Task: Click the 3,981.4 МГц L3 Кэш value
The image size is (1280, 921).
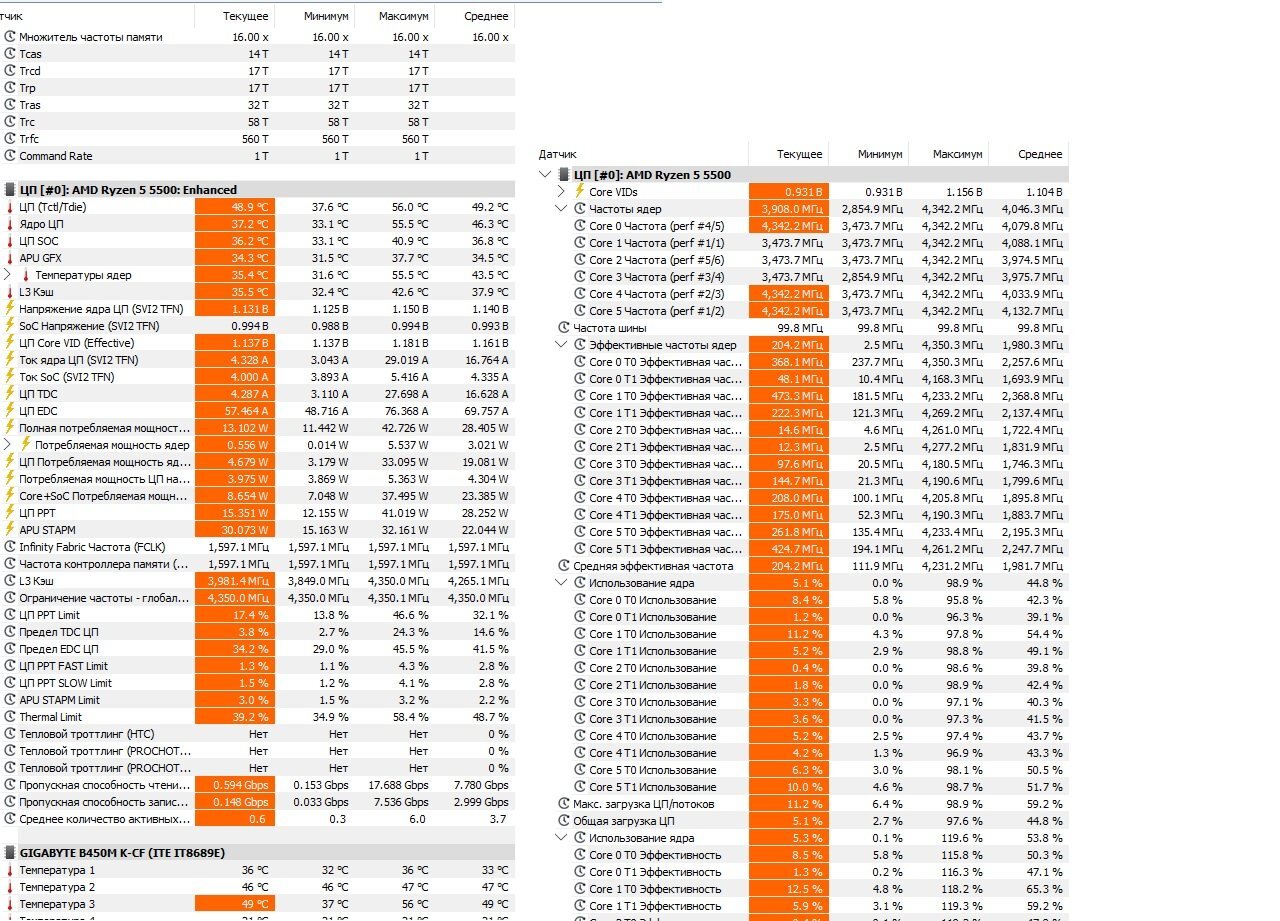Action: point(235,581)
